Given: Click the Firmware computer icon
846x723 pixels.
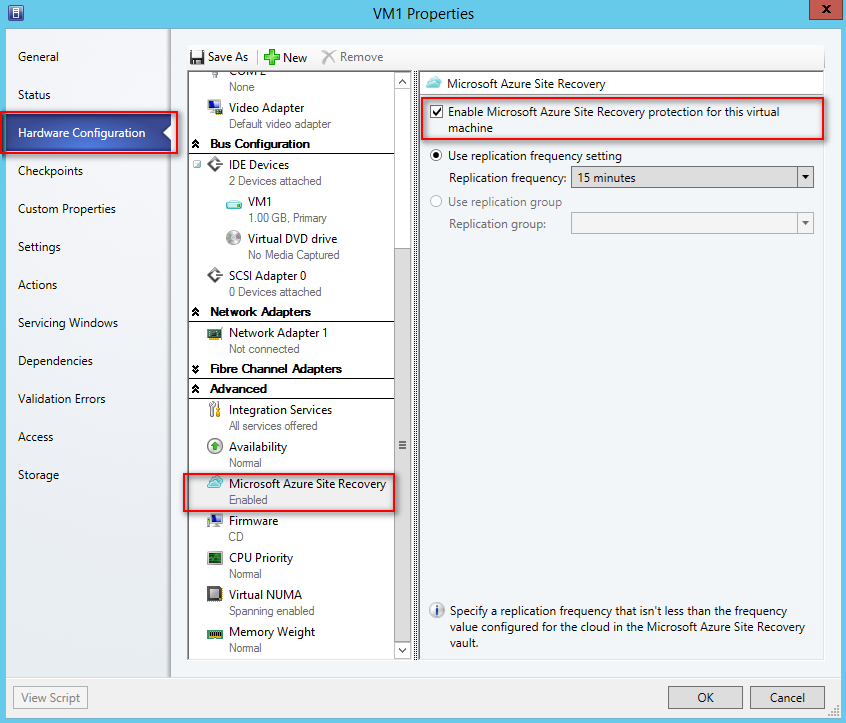Looking at the screenshot, I should click(215, 521).
